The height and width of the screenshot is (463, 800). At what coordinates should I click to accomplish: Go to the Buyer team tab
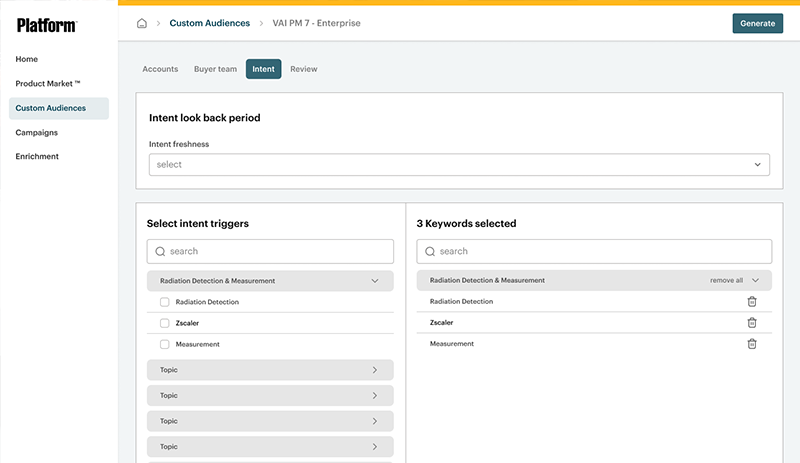tap(215, 69)
